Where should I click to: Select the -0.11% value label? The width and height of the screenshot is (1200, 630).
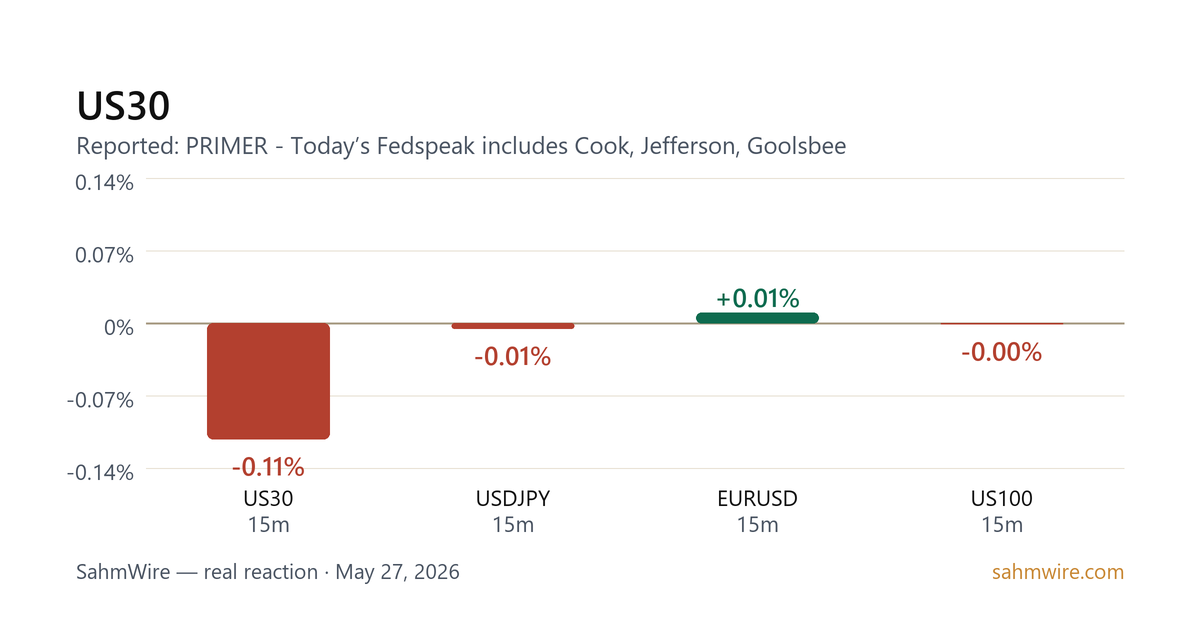[x=268, y=467]
